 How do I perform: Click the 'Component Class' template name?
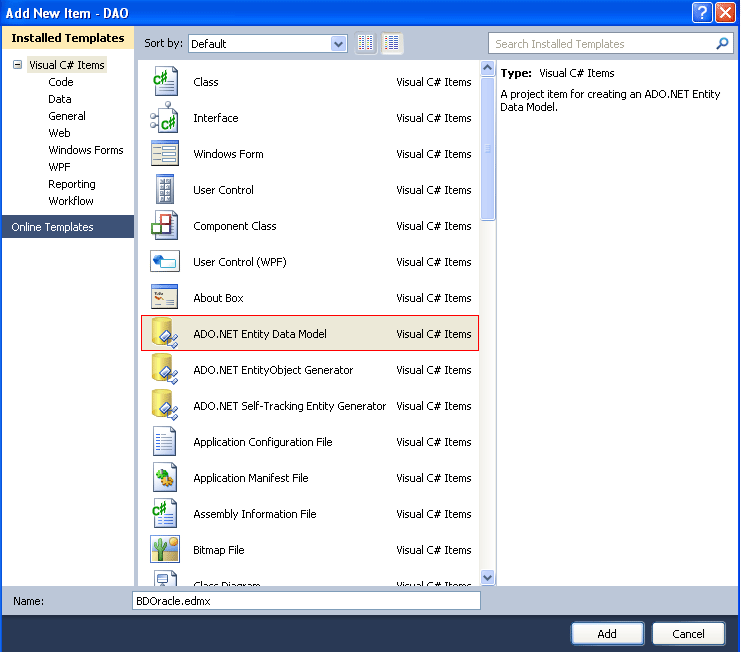click(234, 226)
